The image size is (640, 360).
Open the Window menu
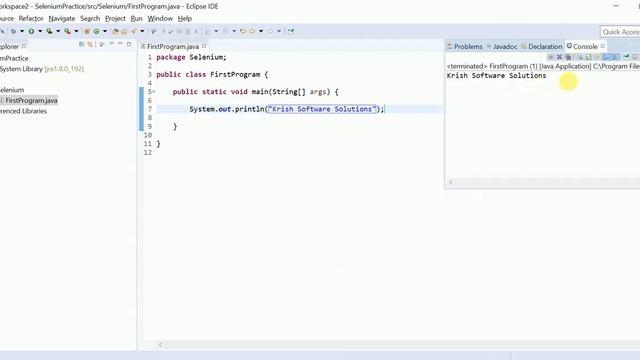point(160,18)
